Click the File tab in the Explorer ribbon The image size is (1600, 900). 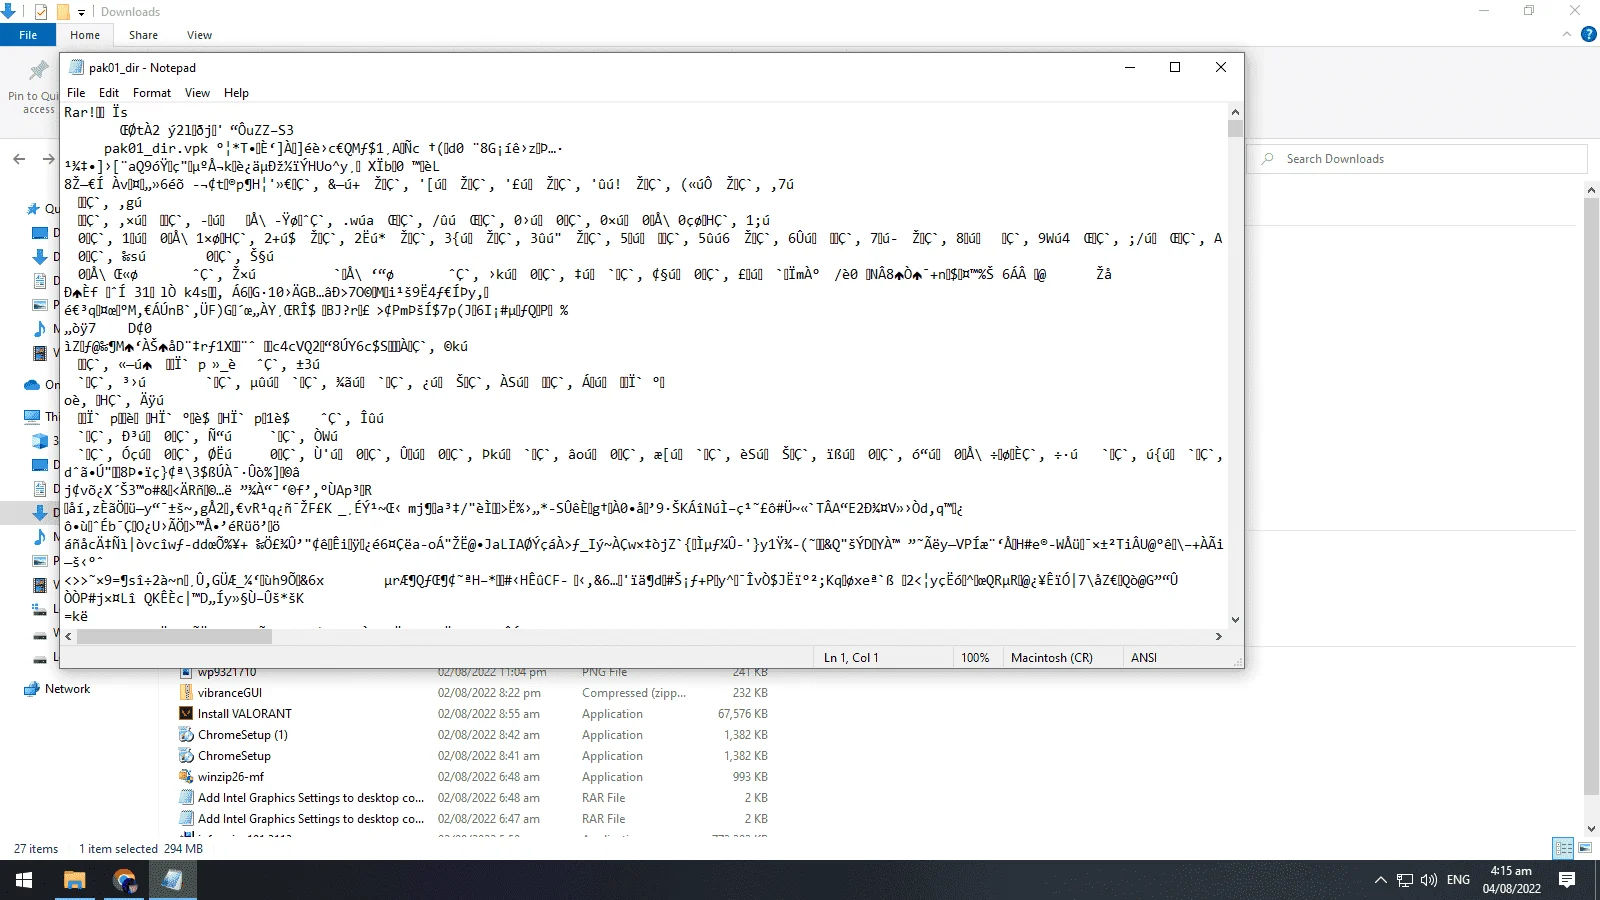[x=28, y=35]
